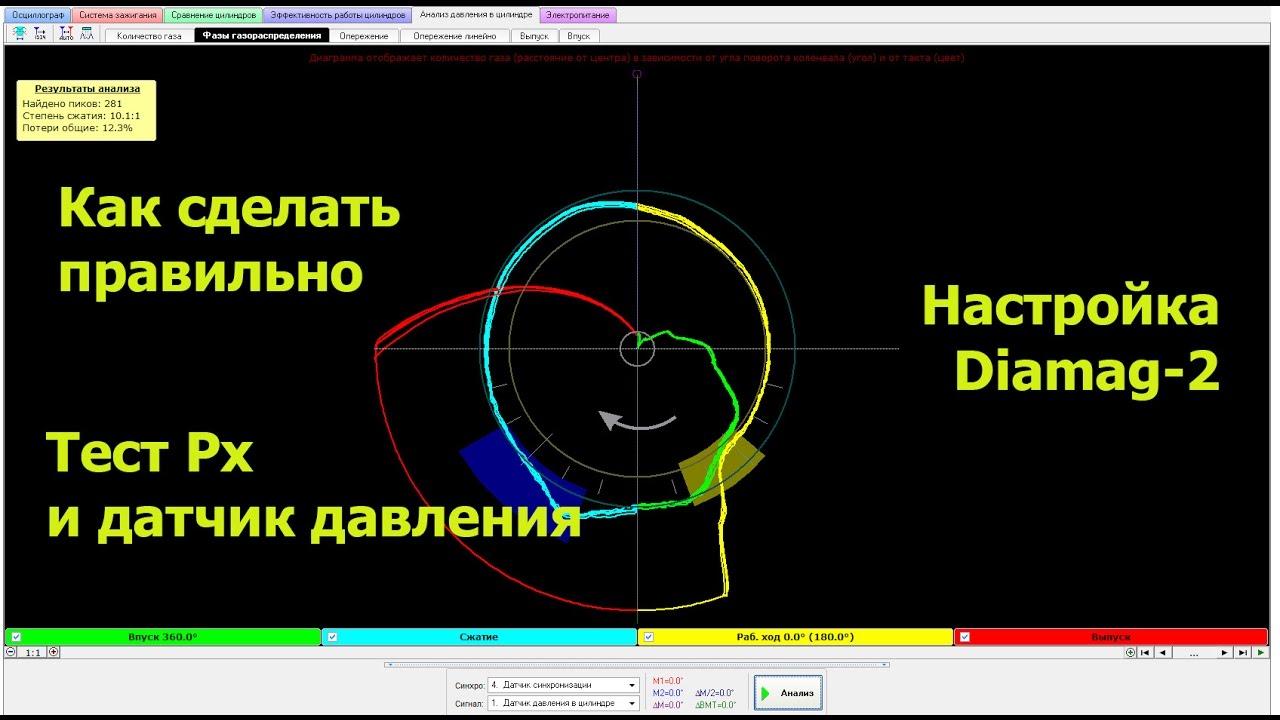Viewport: 1280px width, 720px height.
Task: Click the top marker handle on vertical axis
Action: click(637, 74)
